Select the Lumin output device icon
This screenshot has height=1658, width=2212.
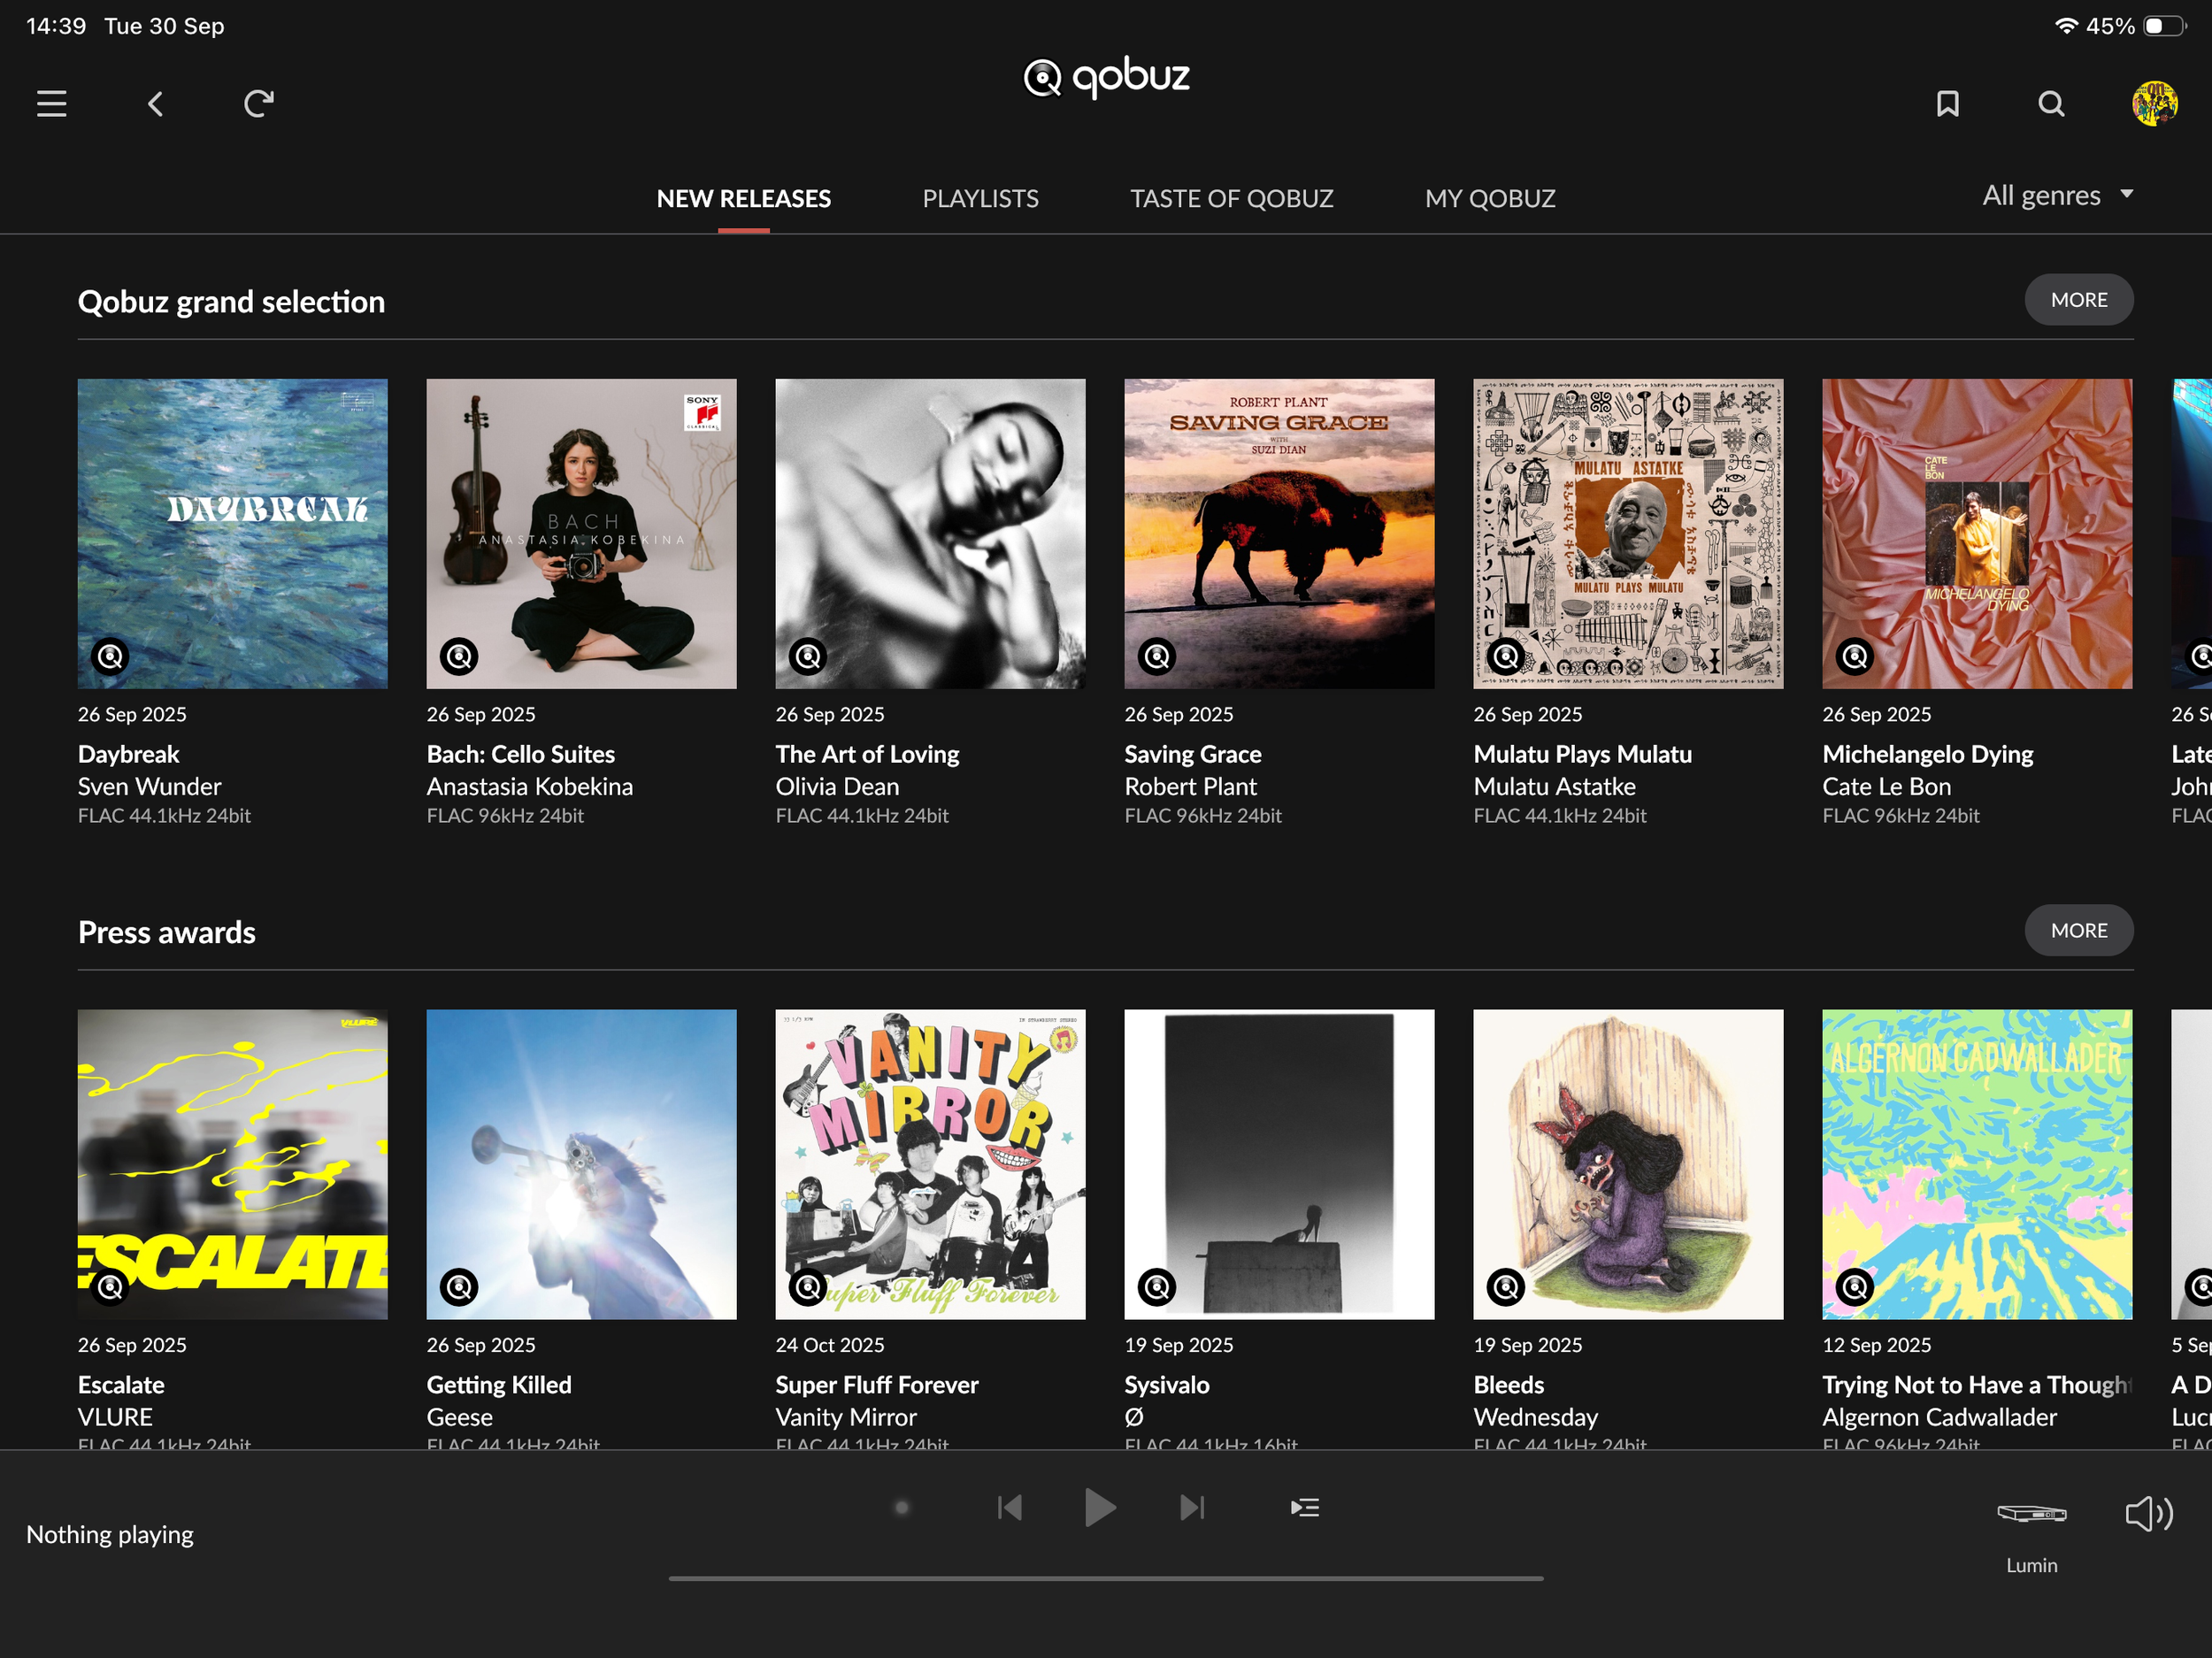(2031, 1513)
